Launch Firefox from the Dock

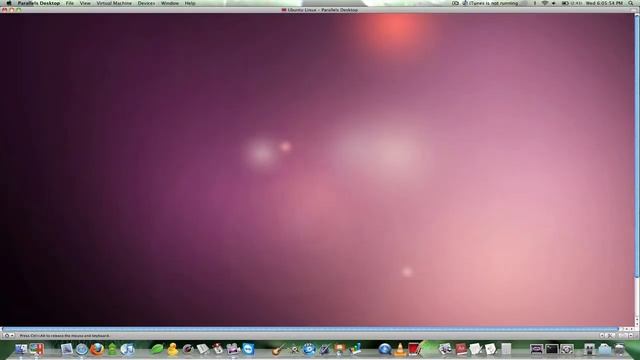[97, 349]
